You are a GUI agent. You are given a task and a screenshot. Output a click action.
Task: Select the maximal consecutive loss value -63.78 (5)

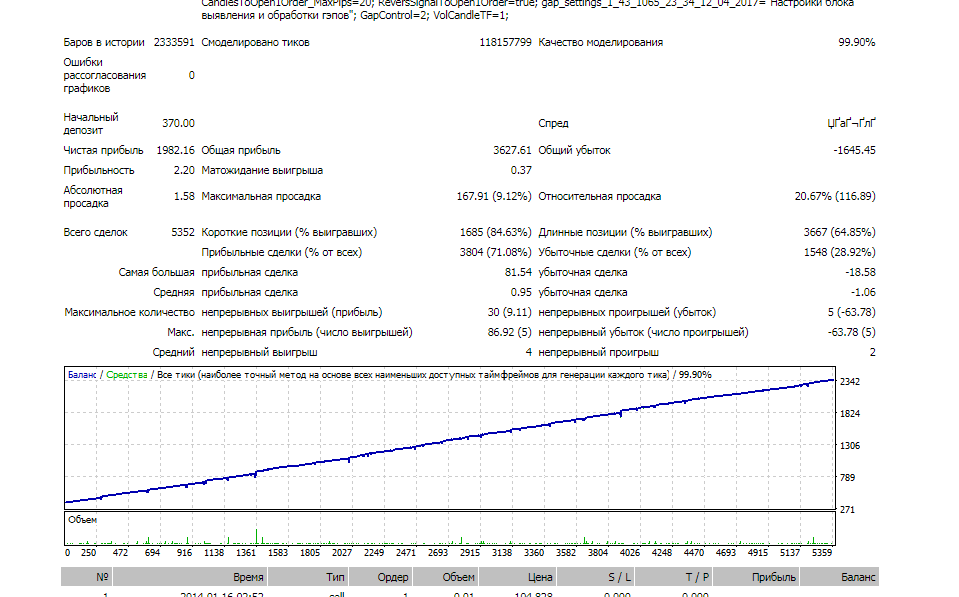(851, 332)
